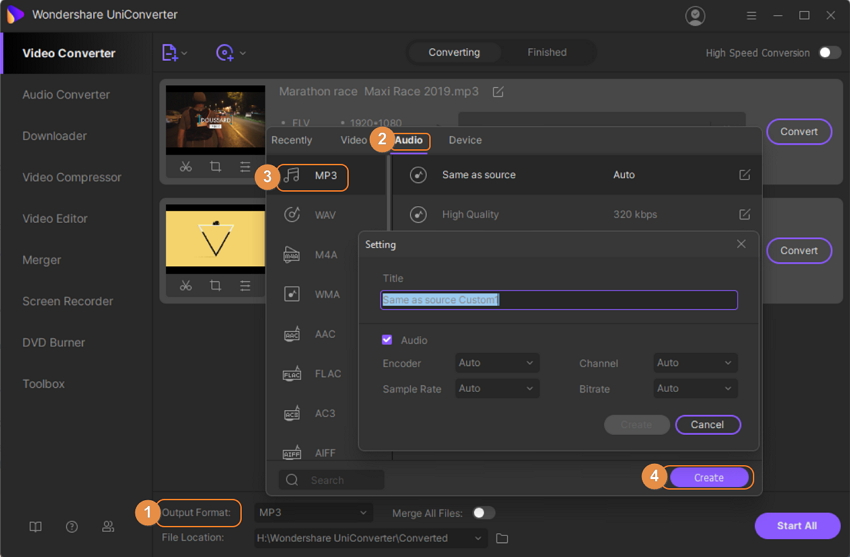Click the add files icon in toolbar
This screenshot has height=557, width=850.
(x=170, y=53)
